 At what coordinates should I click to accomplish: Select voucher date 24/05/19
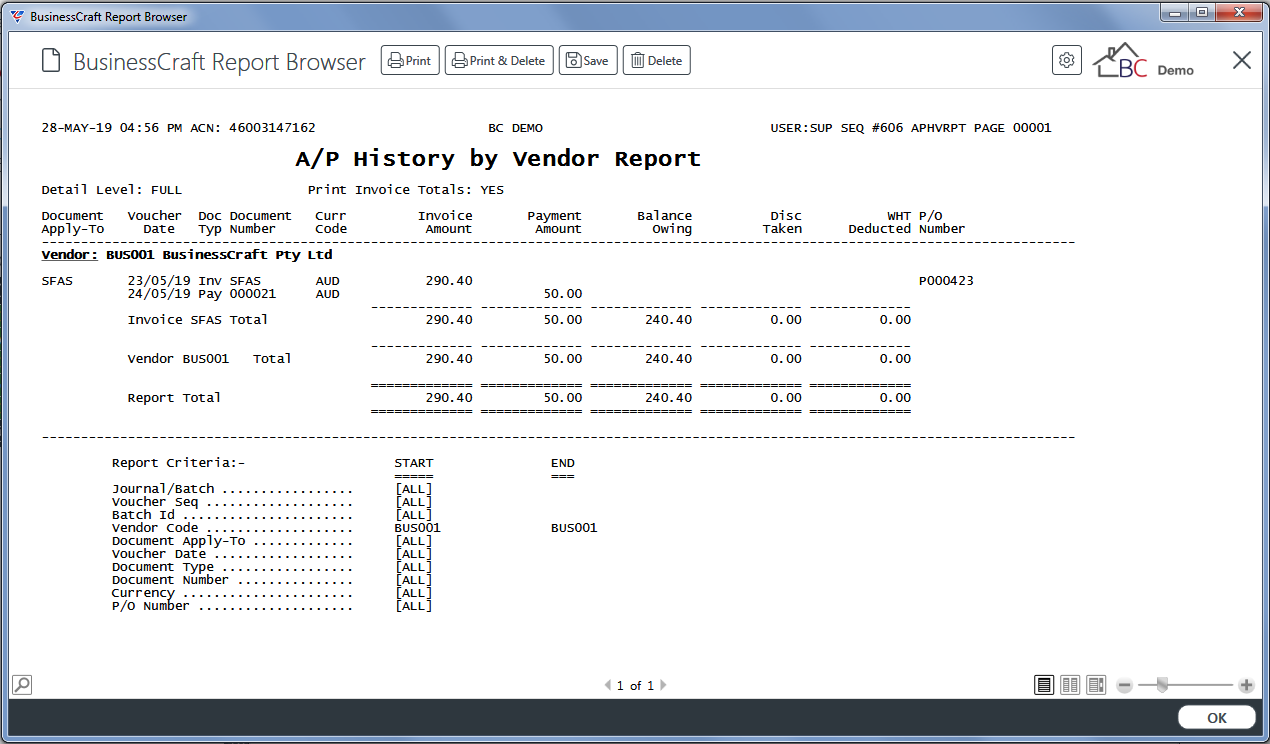click(x=159, y=294)
